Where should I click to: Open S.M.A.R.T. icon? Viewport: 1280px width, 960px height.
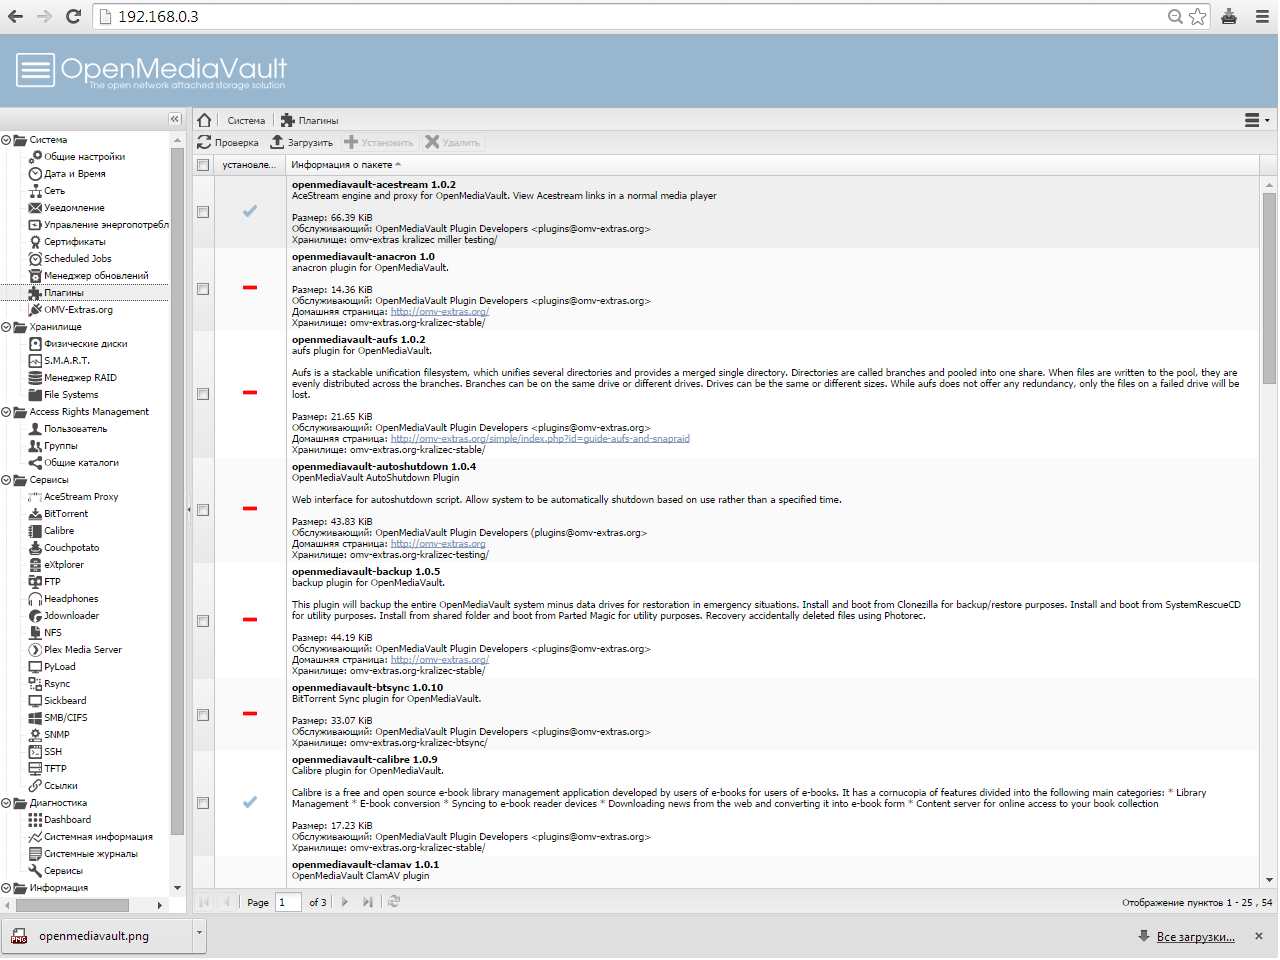click(x=35, y=361)
